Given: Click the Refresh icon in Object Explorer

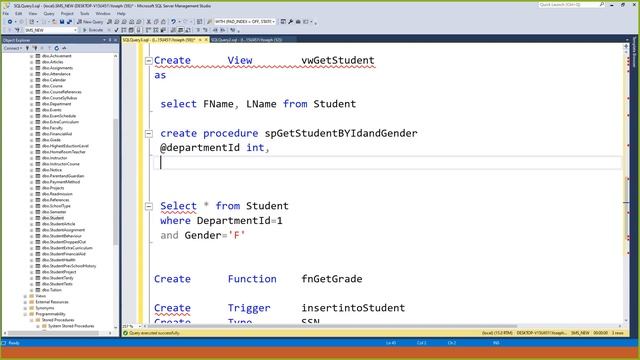Looking at the screenshot, I should click(x=57, y=48).
